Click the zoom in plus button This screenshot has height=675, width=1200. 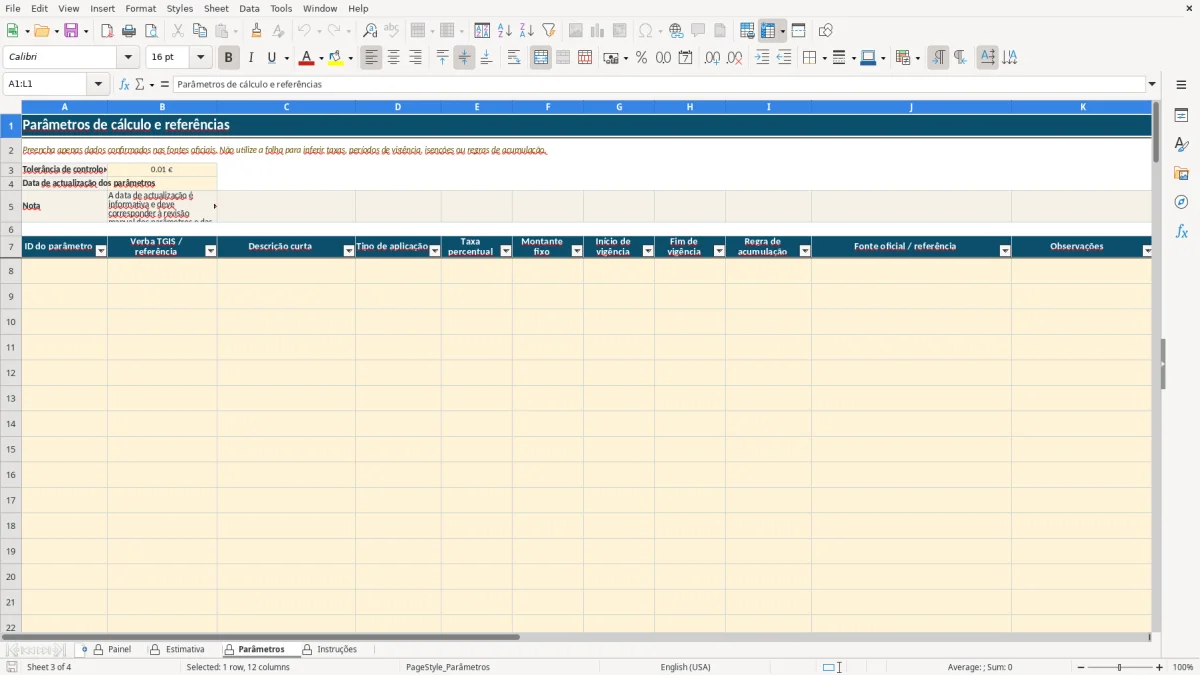tap(1160, 667)
